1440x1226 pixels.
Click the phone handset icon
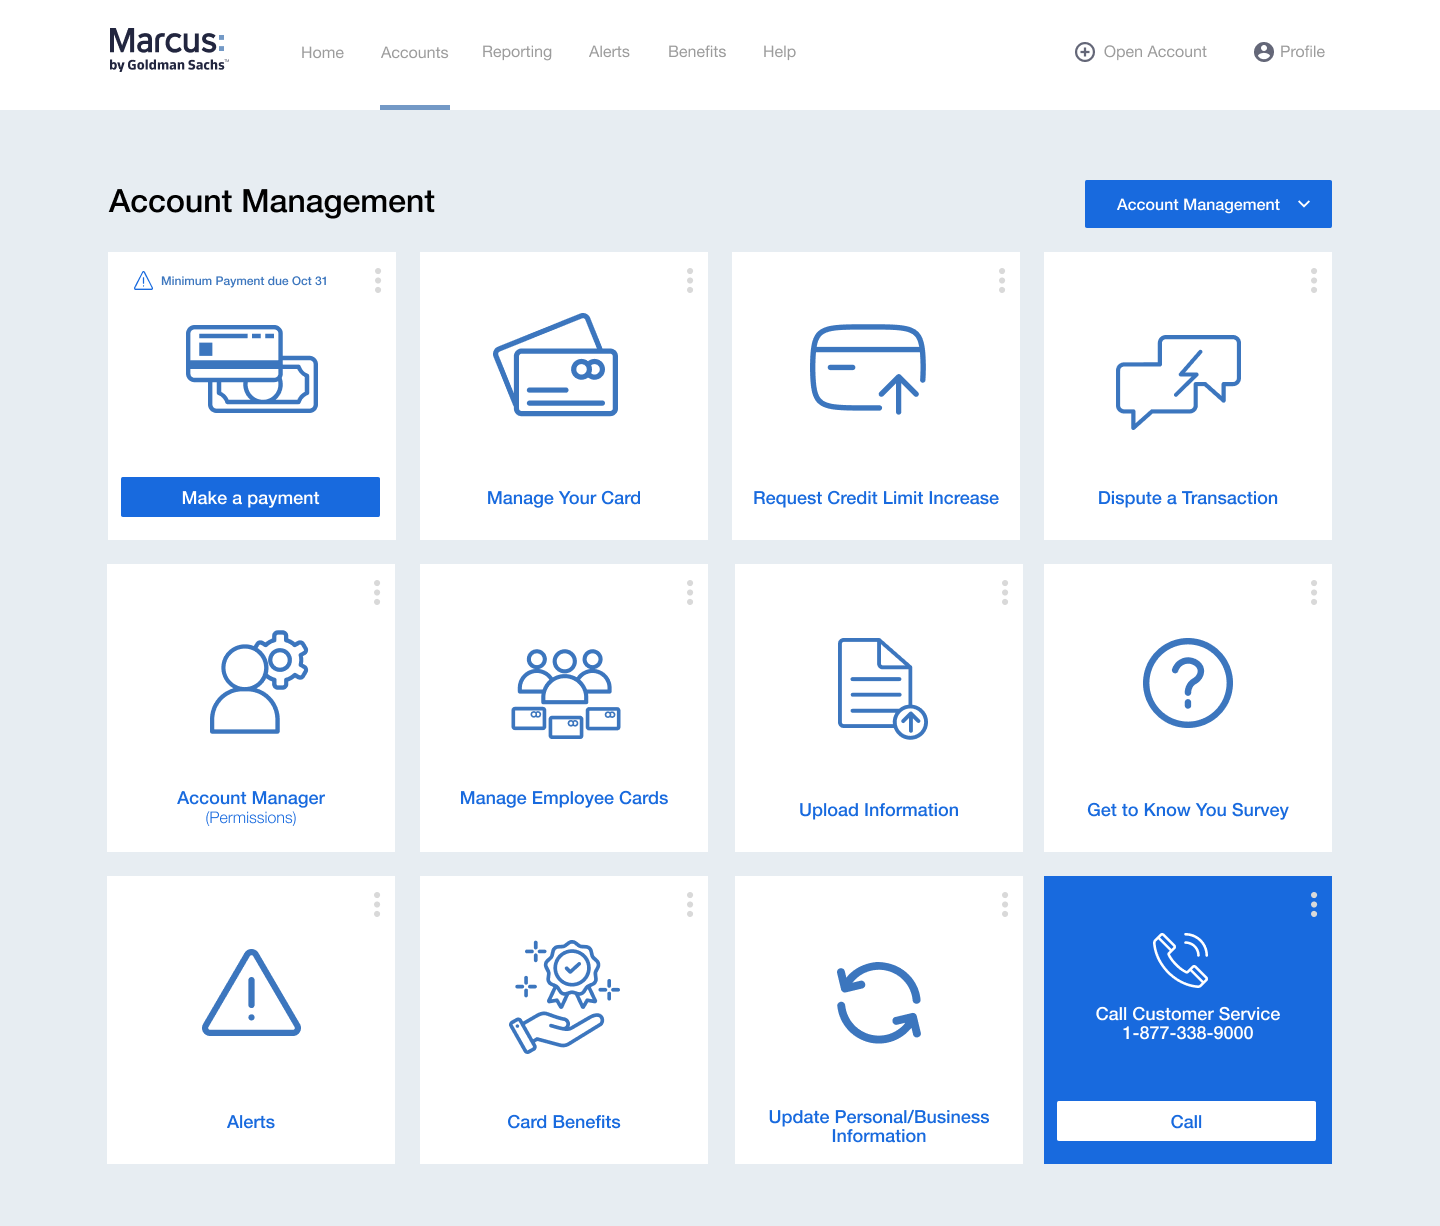pyautogui.click(x=1181, y=959)
